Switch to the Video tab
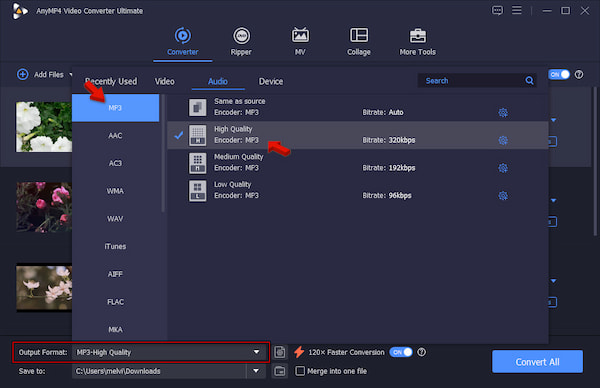600x388 pixels. [165, 81]
